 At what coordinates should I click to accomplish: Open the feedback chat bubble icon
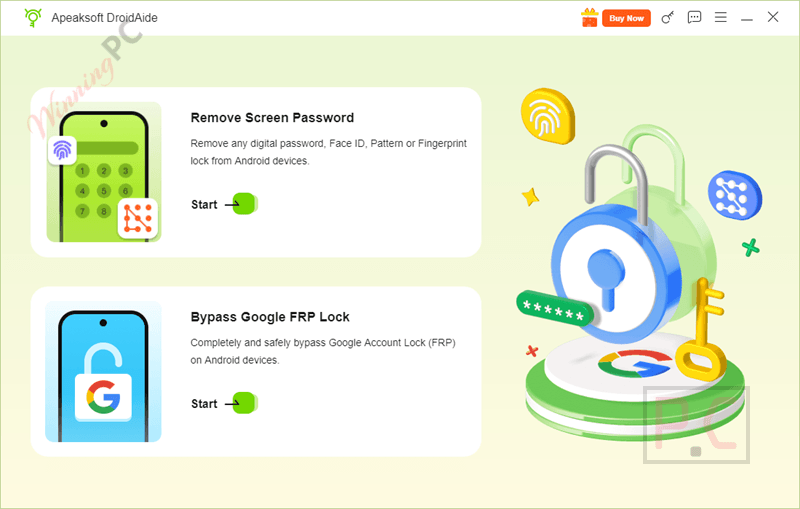(x=694, y=18)
